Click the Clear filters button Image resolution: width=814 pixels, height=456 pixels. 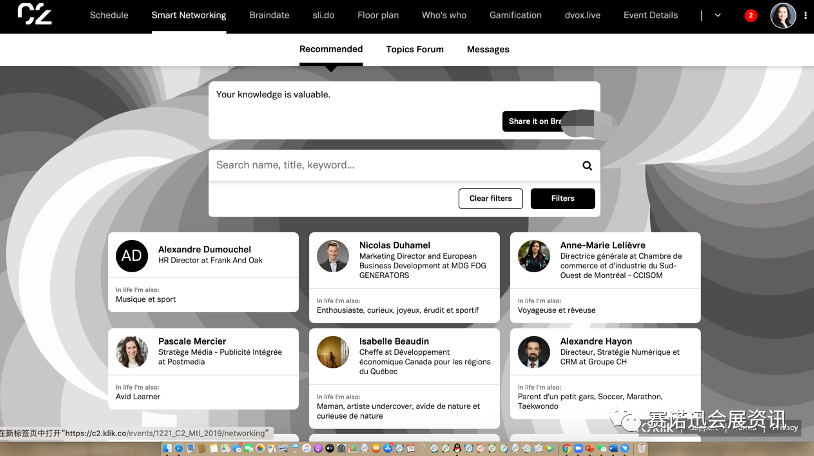[491, 198]
